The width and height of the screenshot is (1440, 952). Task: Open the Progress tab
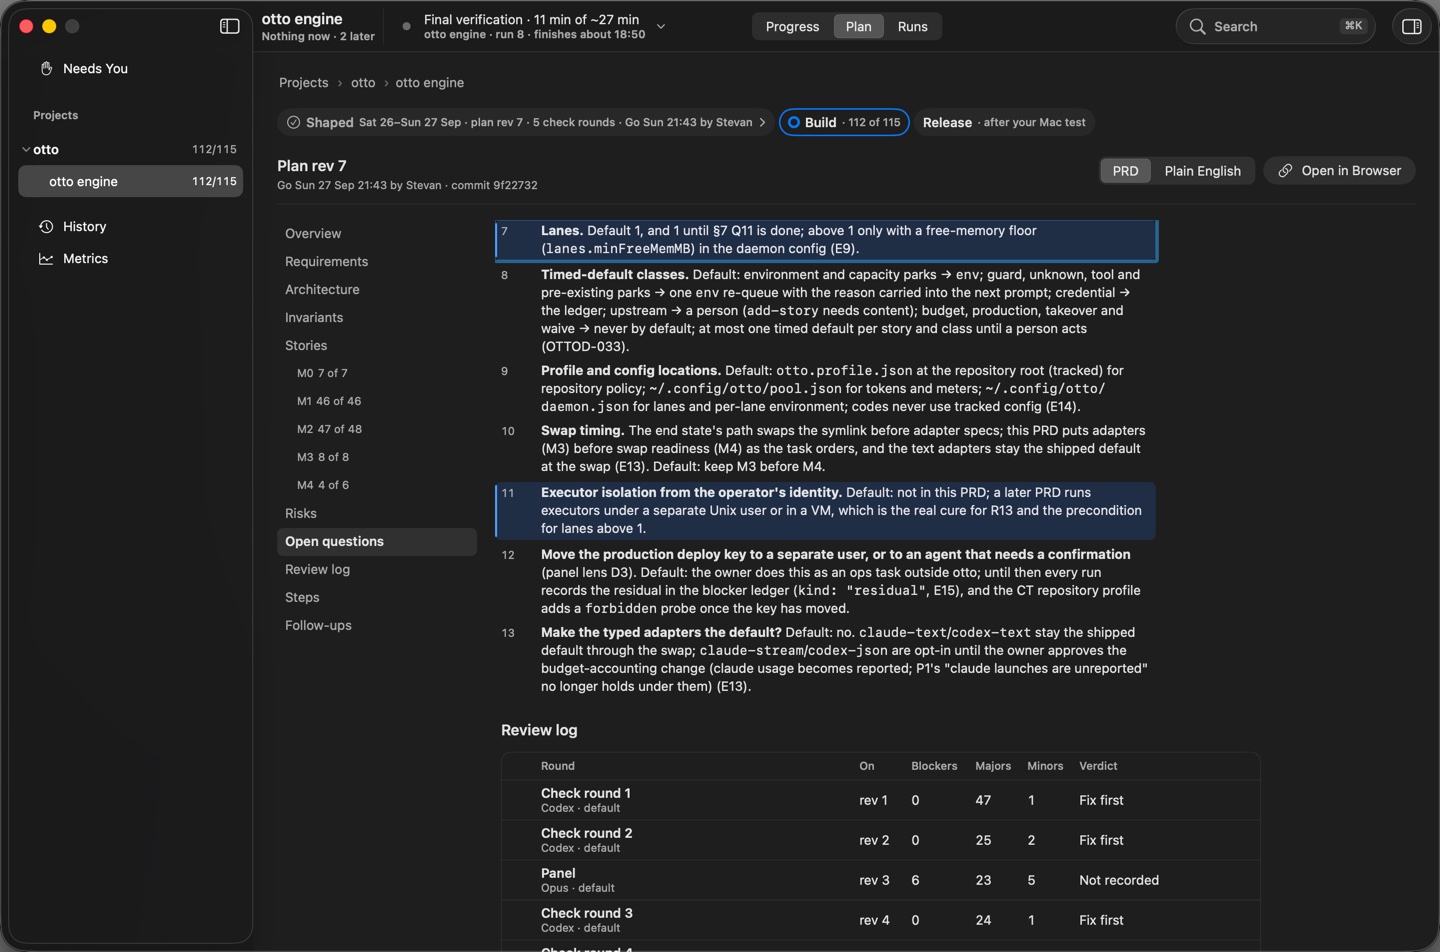click(x=792, y=26)
